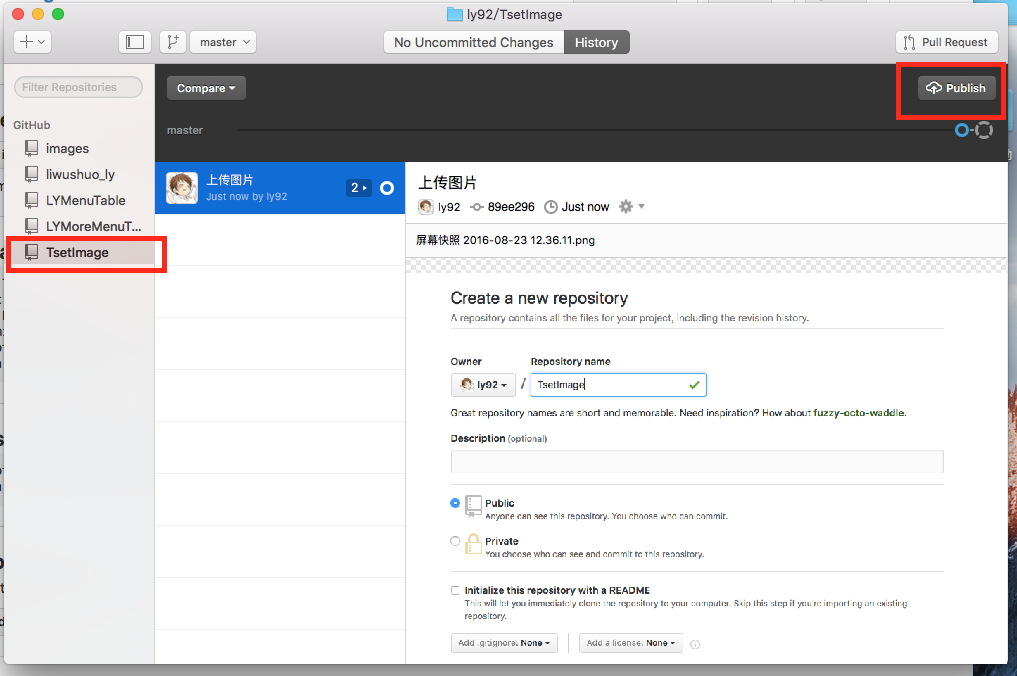This screenshot has height=676, width=1017.
Task: Switch to History tab
Action: [x=597, y=42]
